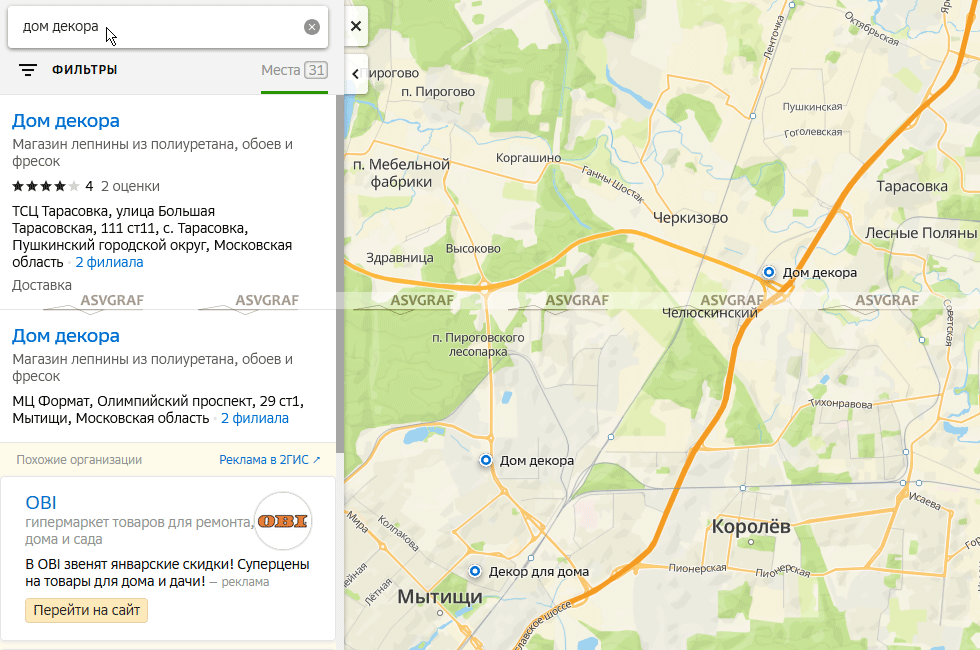Image resolution: width=980 pixels, height=650 pixels.
Task: Collapse the side panel with the chevron arrow
Action: coord(355,74)
